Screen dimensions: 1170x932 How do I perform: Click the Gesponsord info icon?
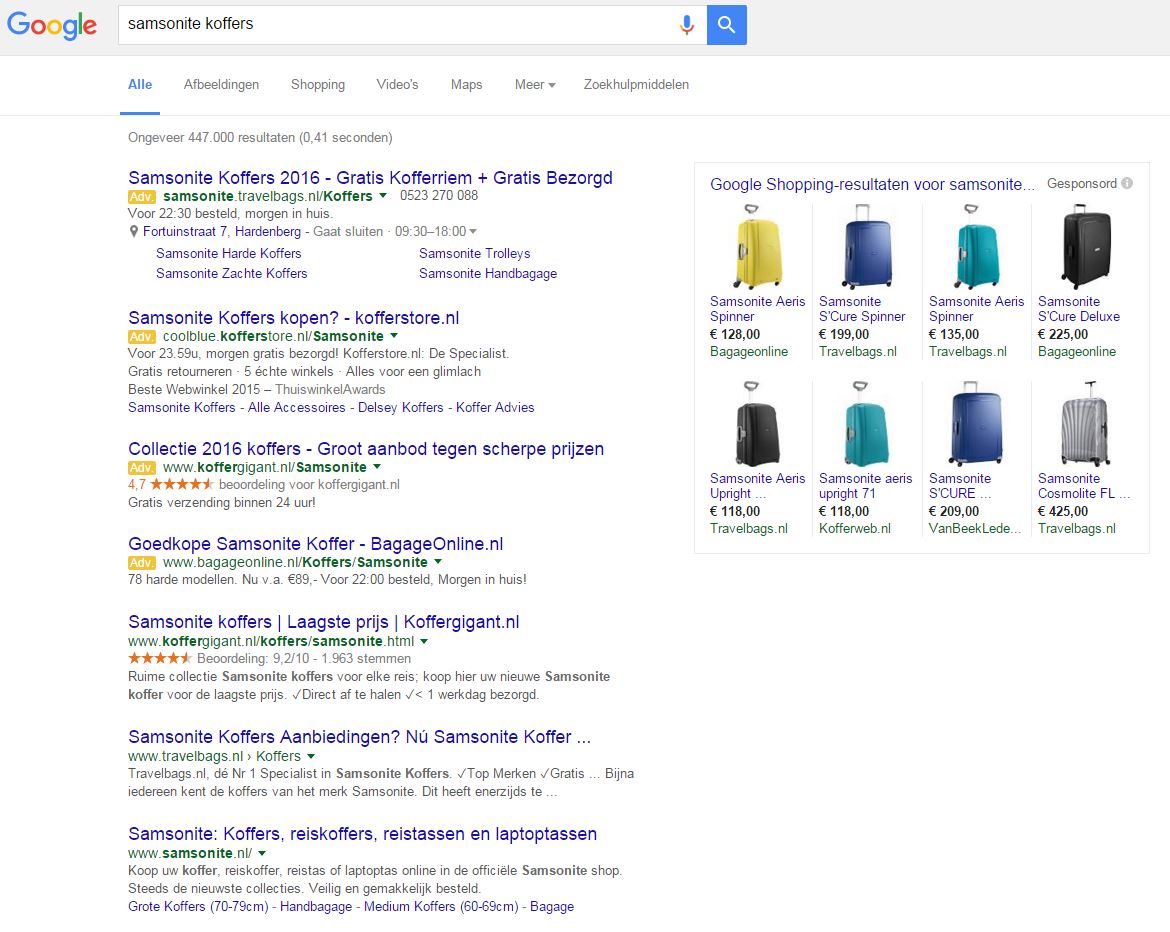point(1127,184)
